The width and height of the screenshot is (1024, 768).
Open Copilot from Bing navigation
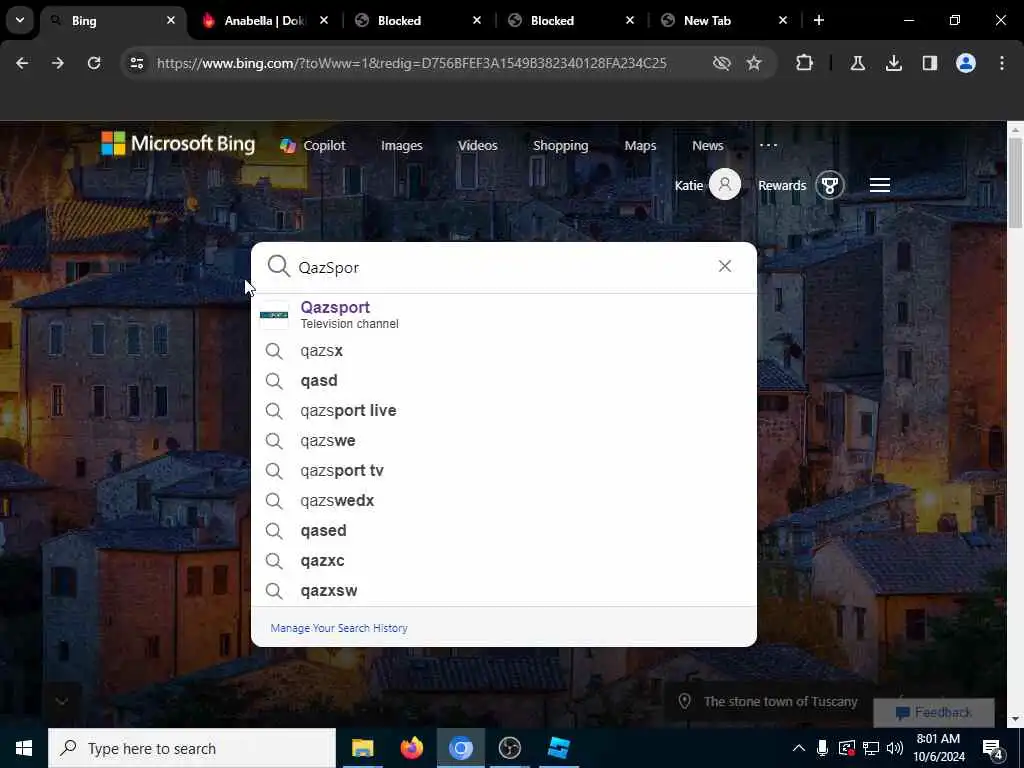point(313,146)
